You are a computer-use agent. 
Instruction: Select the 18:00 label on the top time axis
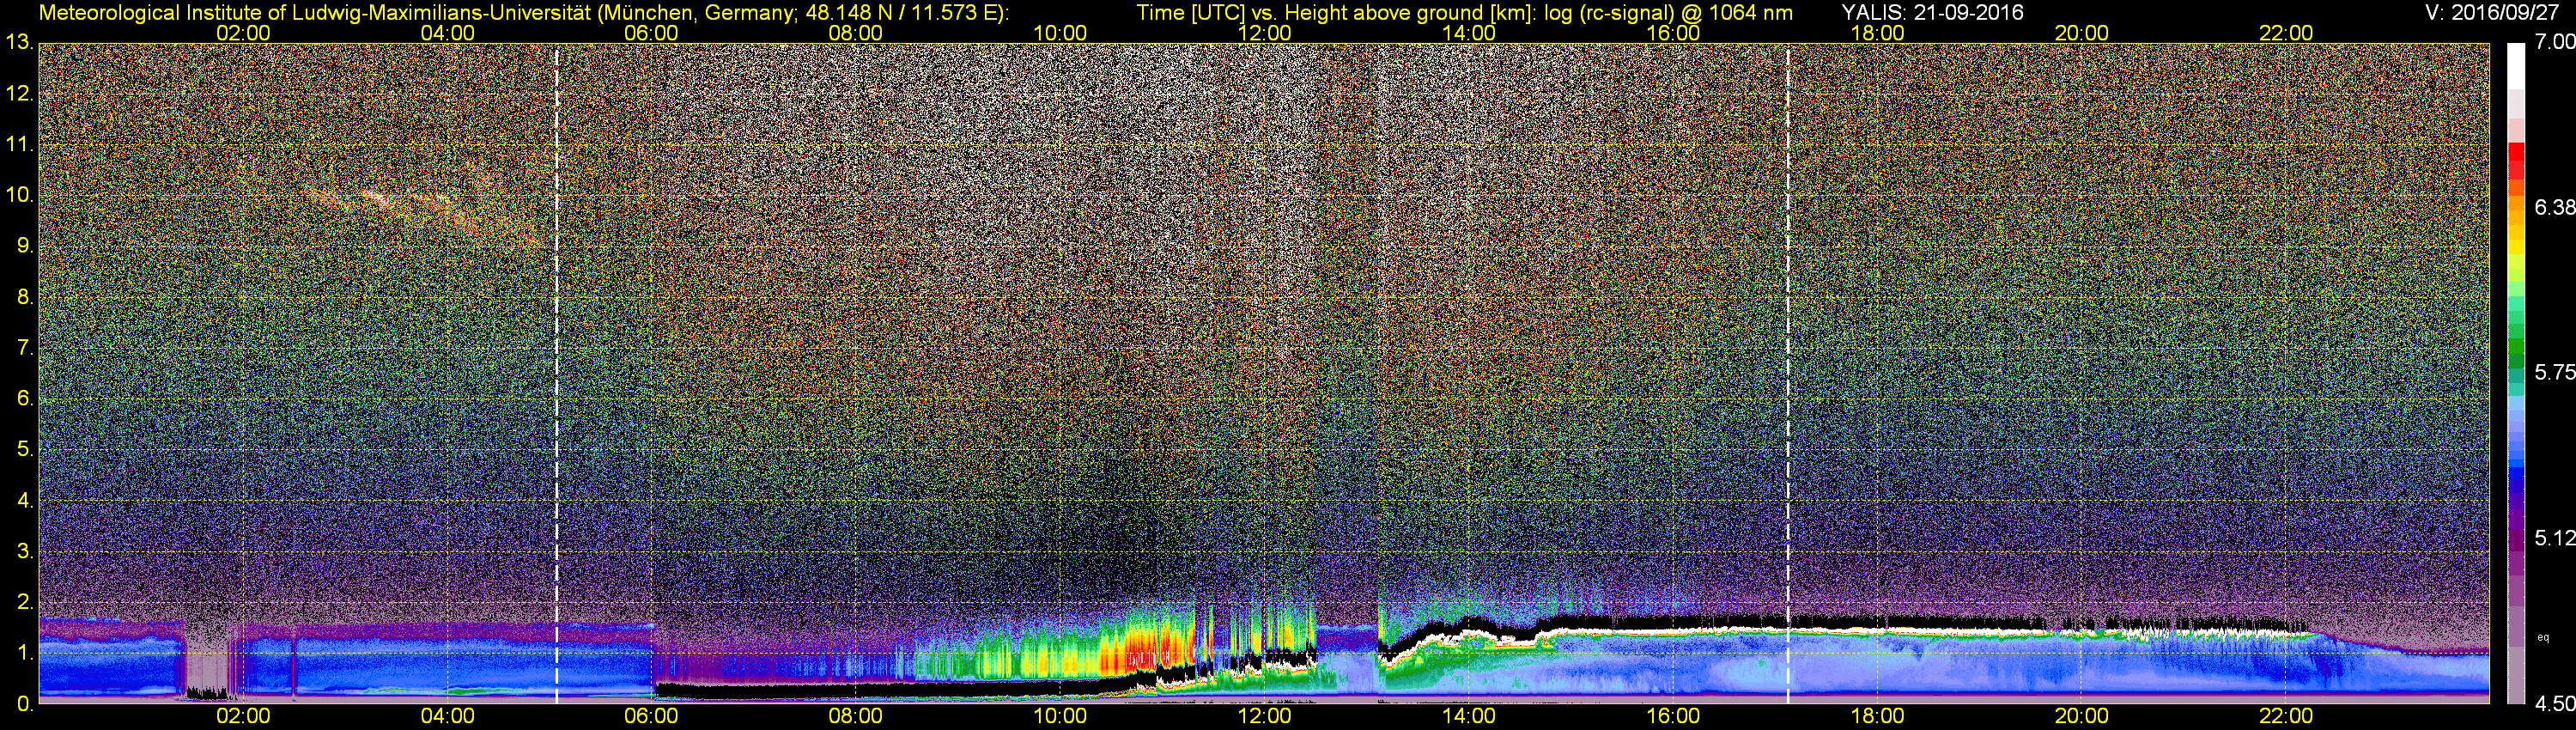(1877, 33)
